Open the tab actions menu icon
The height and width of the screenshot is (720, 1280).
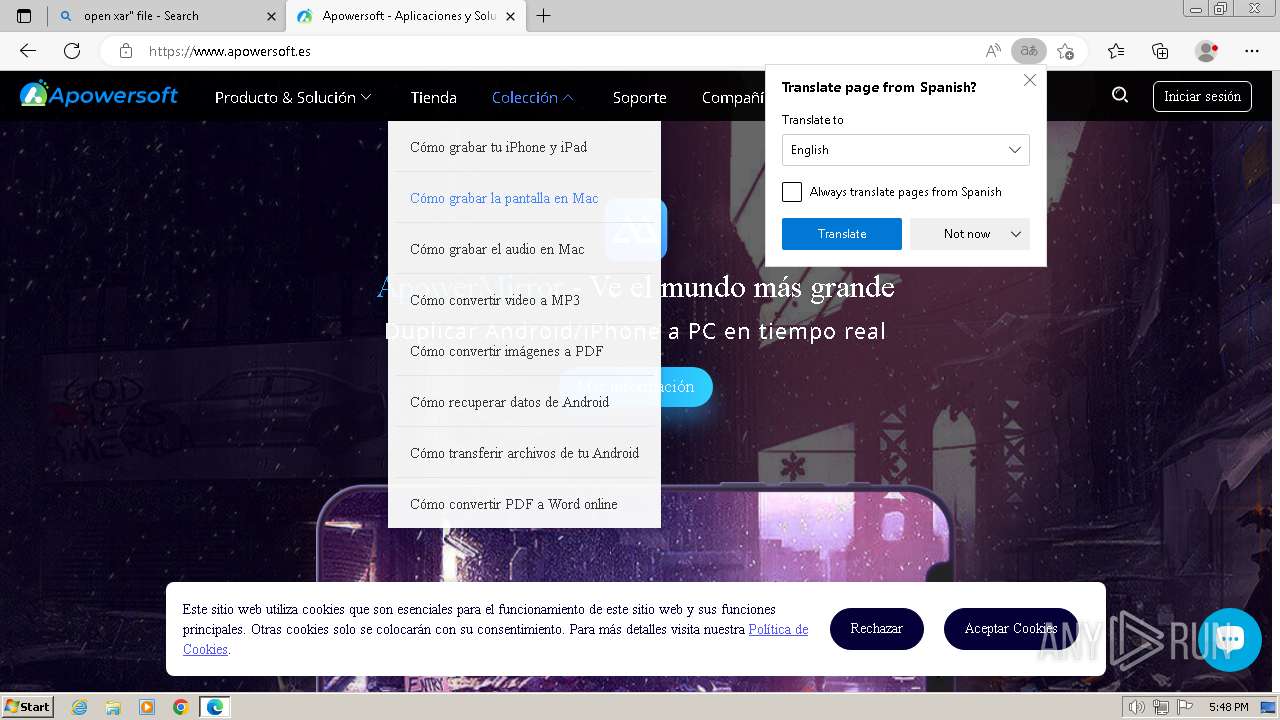pos(24,16)
